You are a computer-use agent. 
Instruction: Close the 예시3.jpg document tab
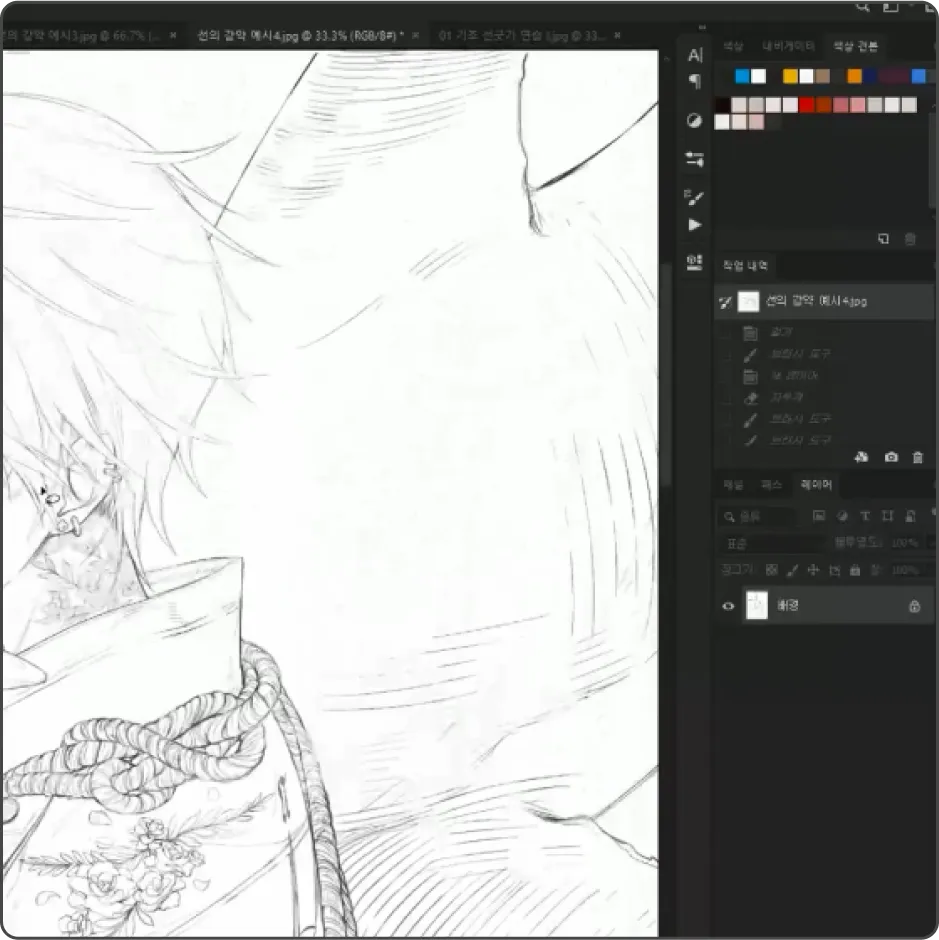click(173, 35)
